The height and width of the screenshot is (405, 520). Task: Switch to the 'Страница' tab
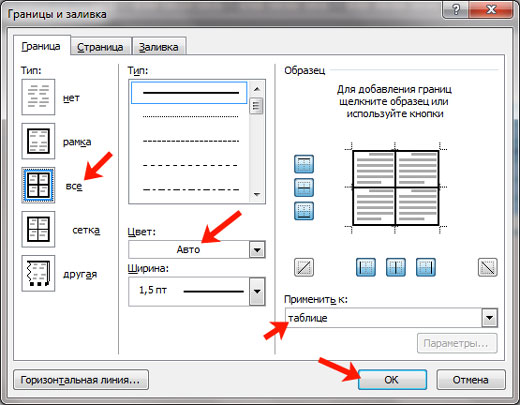(100, 47)
